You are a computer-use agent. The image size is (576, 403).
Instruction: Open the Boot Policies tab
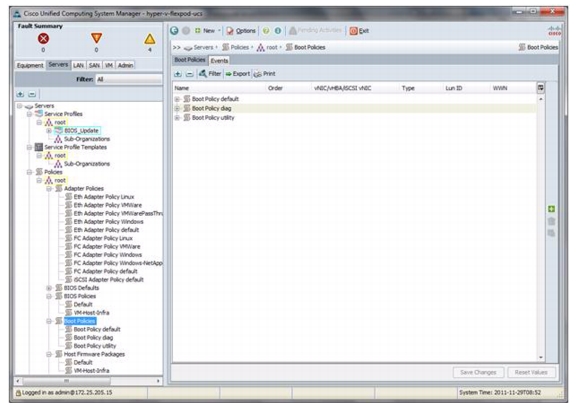point(190,60)
